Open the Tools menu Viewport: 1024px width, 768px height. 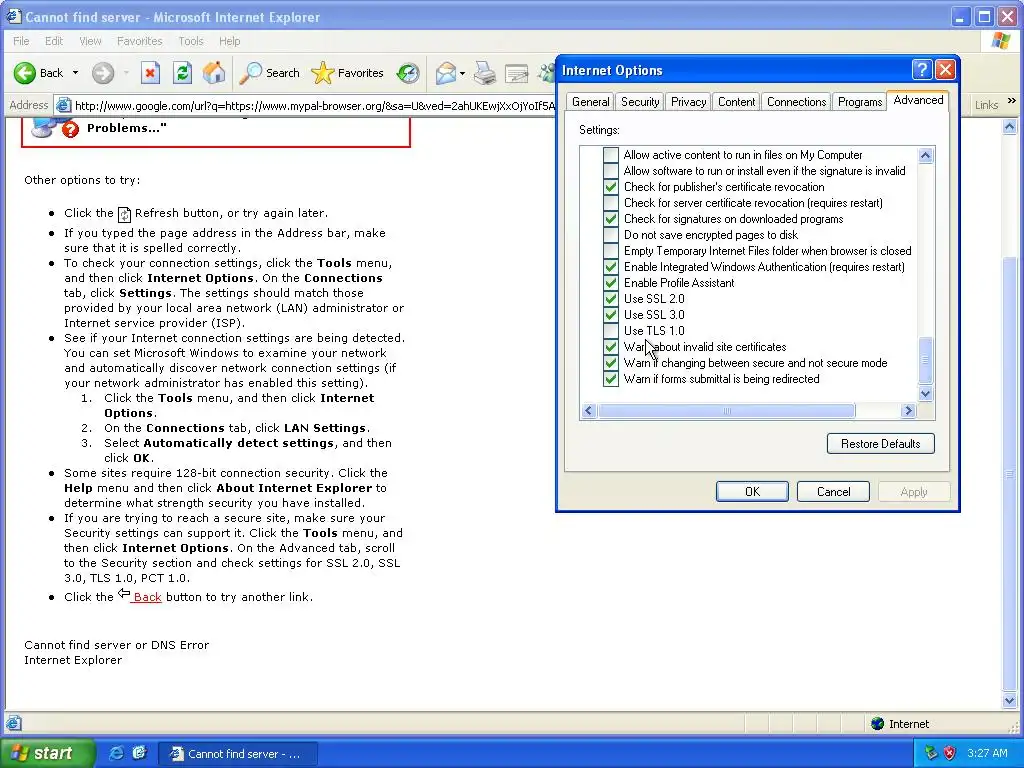pyautogui.click(x=191, y=41)
